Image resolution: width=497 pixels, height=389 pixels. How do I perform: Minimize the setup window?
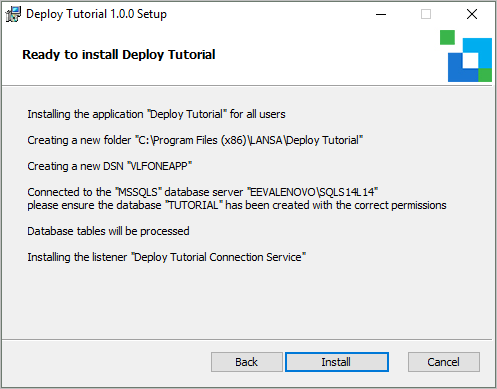click(381, 14)
